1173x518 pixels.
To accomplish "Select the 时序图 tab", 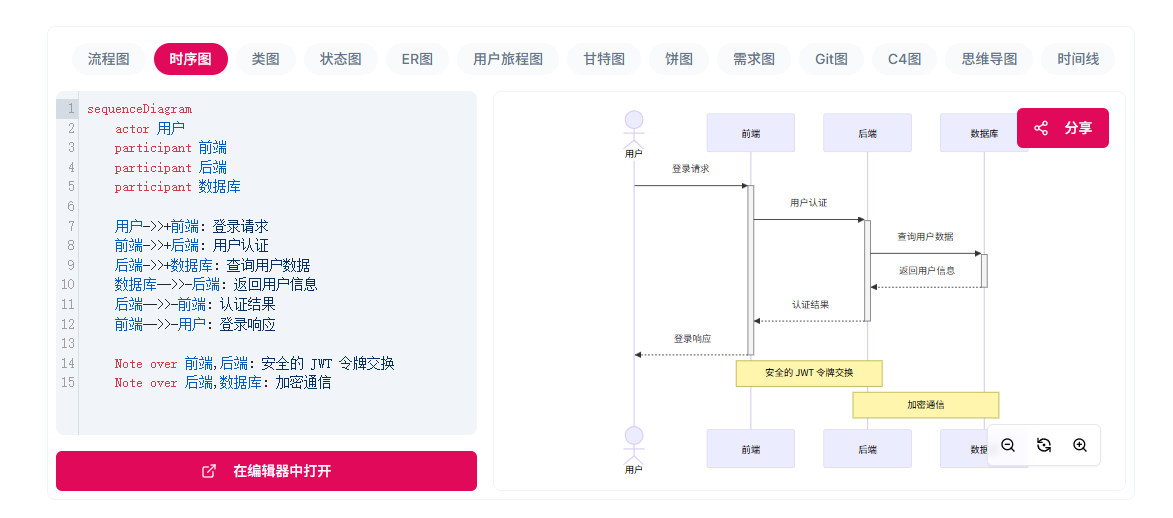I will 190,59.
